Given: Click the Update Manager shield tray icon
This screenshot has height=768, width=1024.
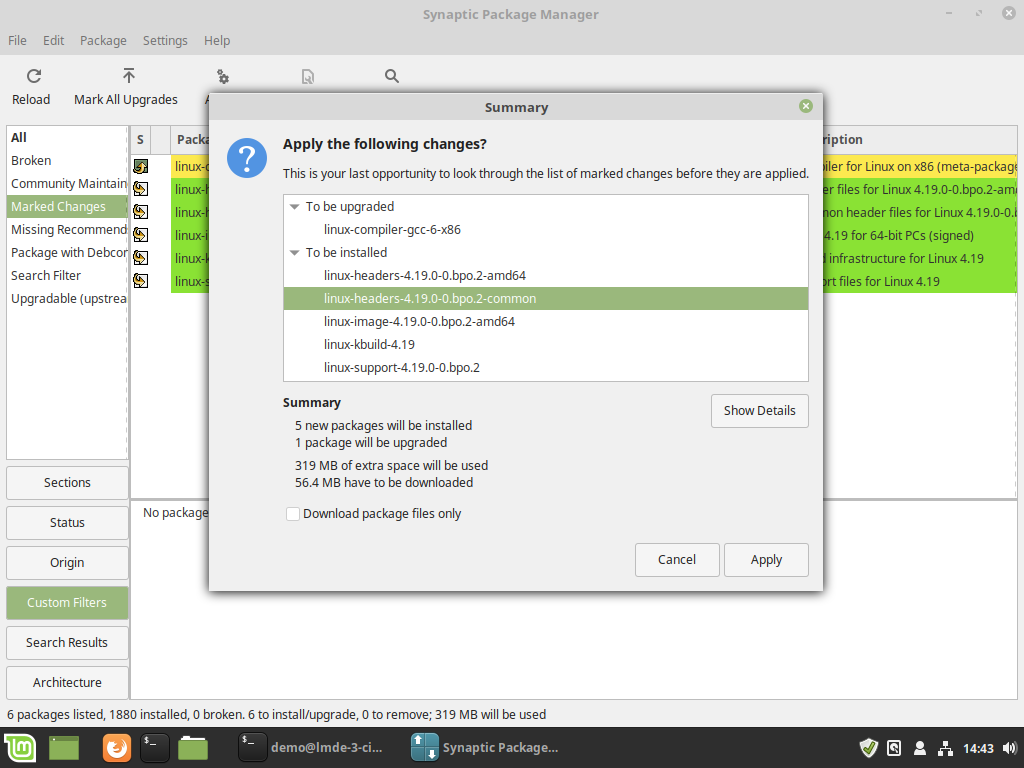Looking at the screenshot, I should pyautogui.click(x=869, y=748).
